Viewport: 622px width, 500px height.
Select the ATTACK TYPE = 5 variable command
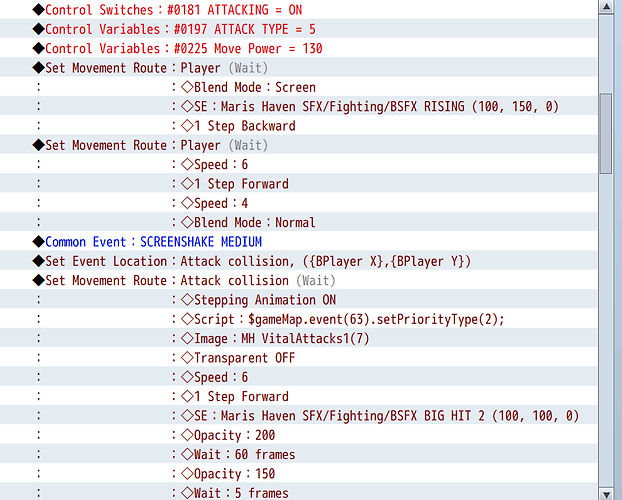coord(298,29)
